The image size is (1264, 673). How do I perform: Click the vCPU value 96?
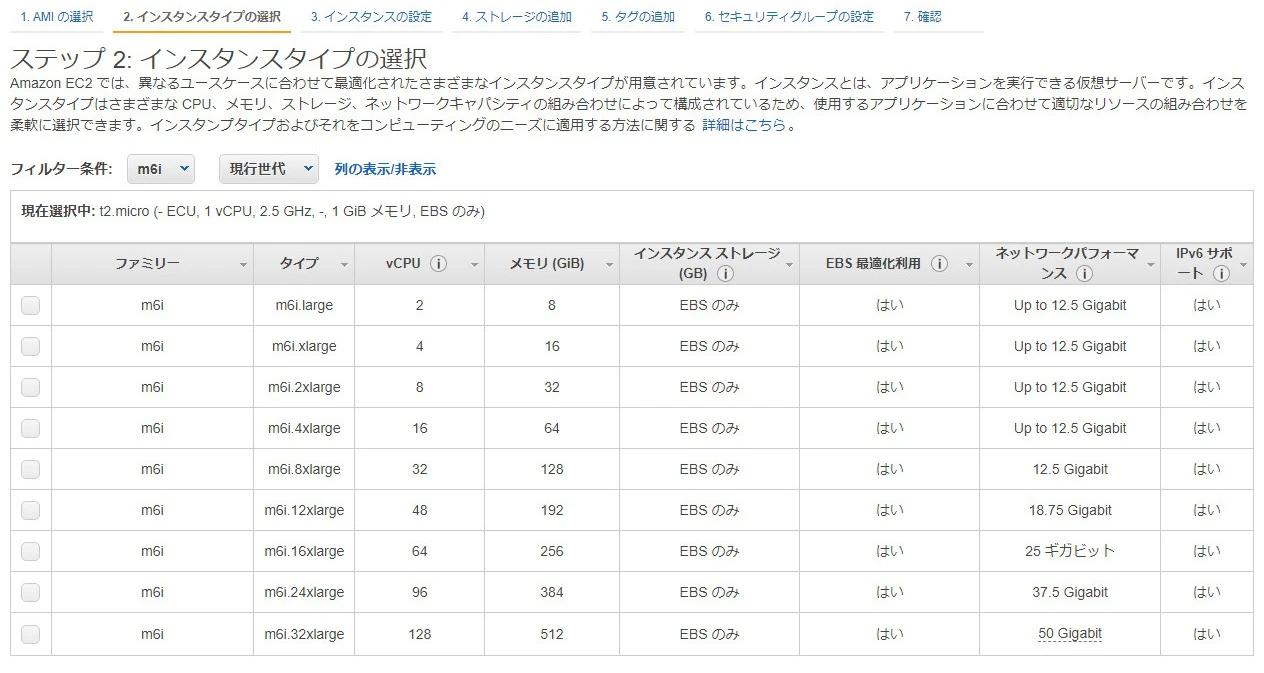pos(419,592)
